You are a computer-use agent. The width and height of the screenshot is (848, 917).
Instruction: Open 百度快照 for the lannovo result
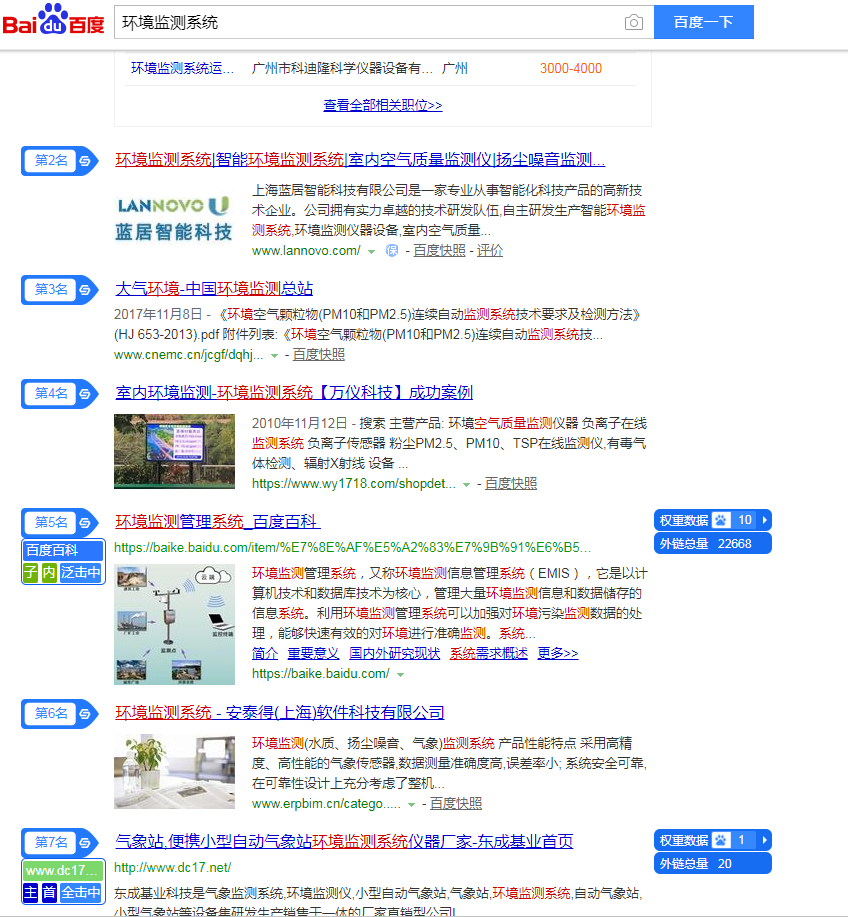click(439, 251)
